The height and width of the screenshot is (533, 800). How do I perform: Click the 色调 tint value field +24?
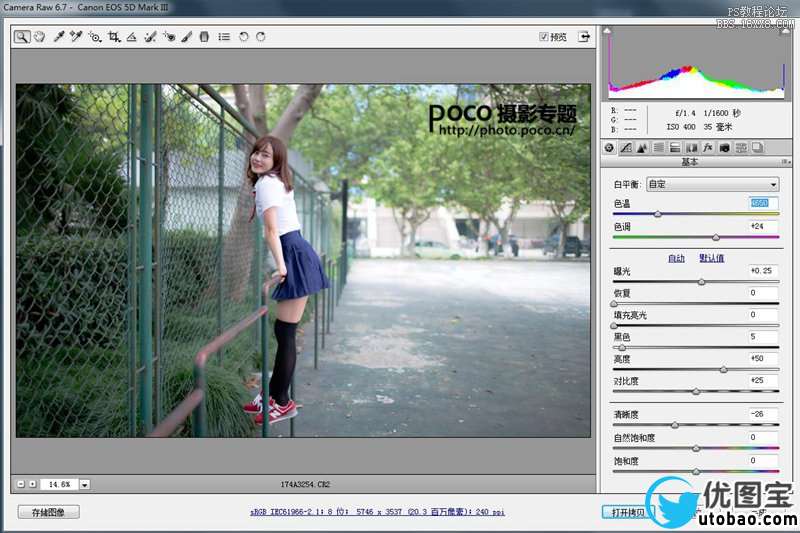(763, 226)
